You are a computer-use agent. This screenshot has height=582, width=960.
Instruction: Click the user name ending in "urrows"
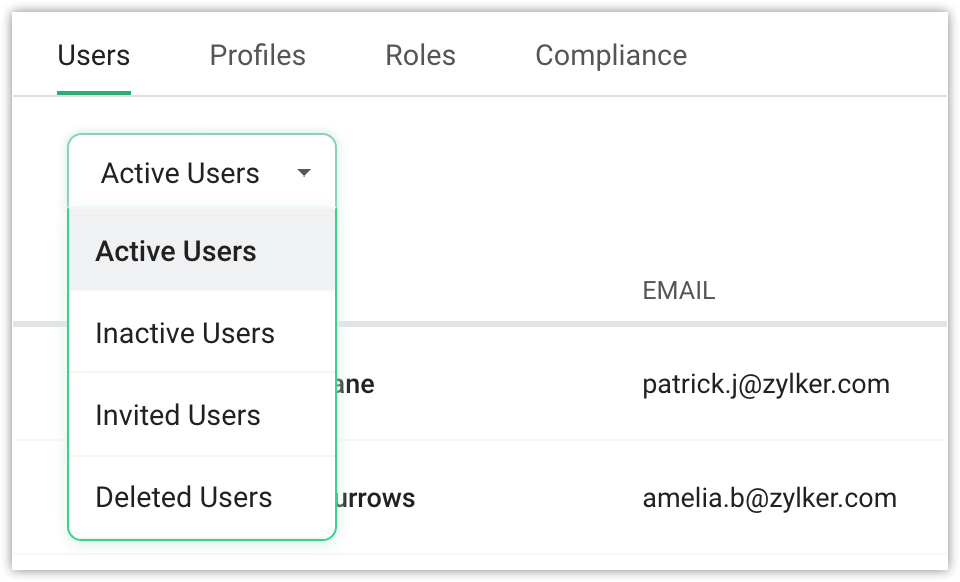376,497
